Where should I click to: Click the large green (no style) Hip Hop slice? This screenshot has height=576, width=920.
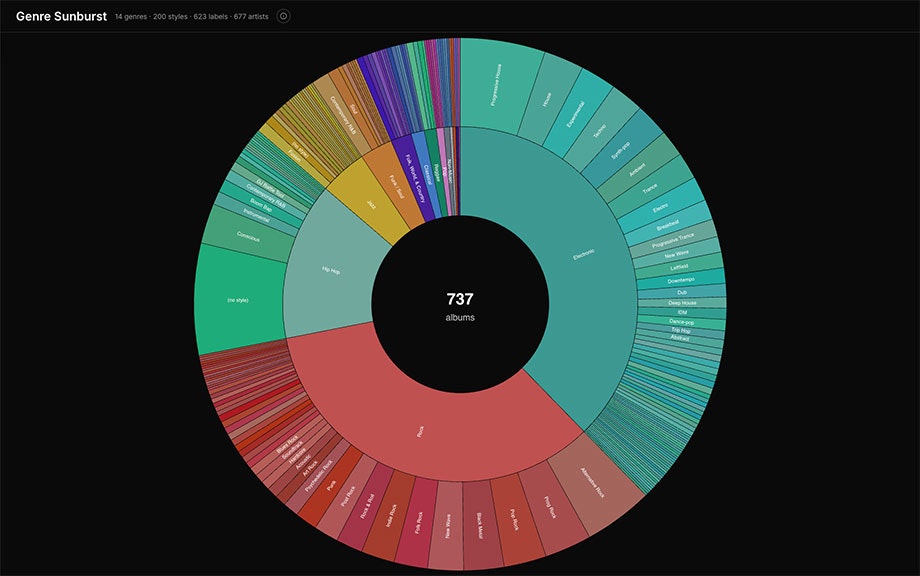[238, 300]
